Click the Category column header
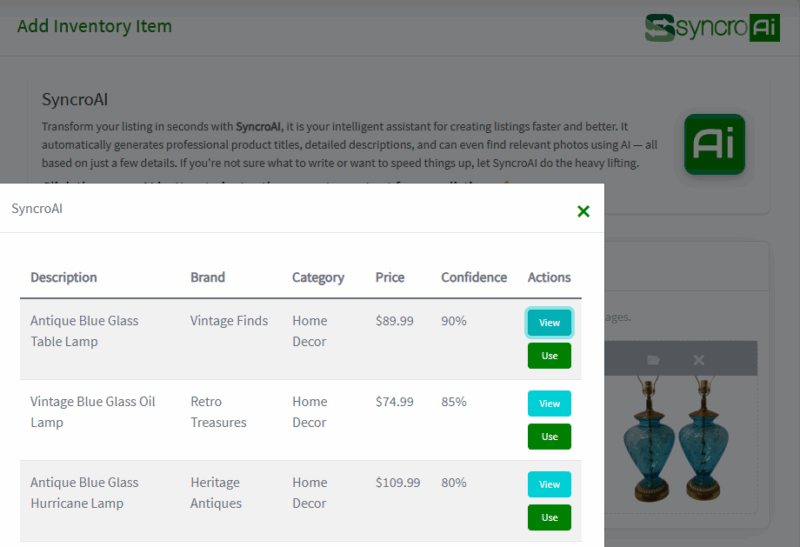Screen dimensions: 800x547 pos(318,277)
